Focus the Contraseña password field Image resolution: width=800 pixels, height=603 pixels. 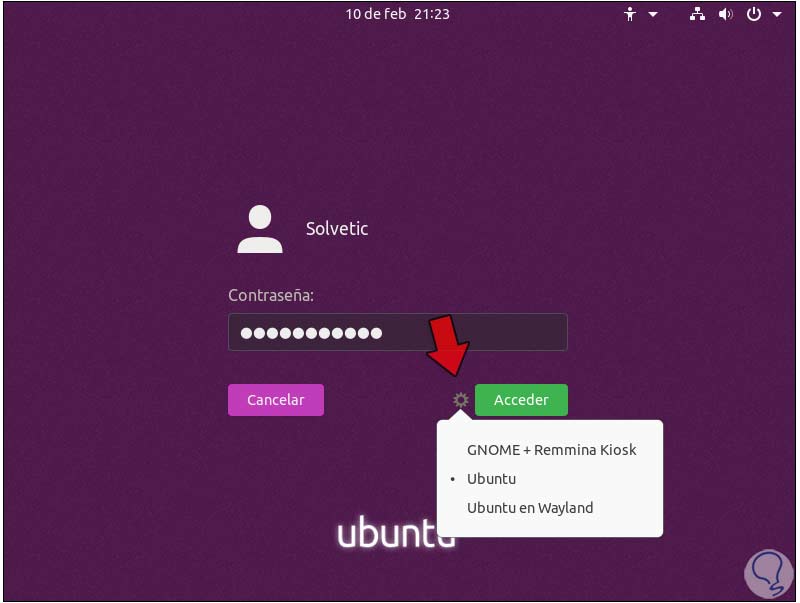click(x=397, y=332)
